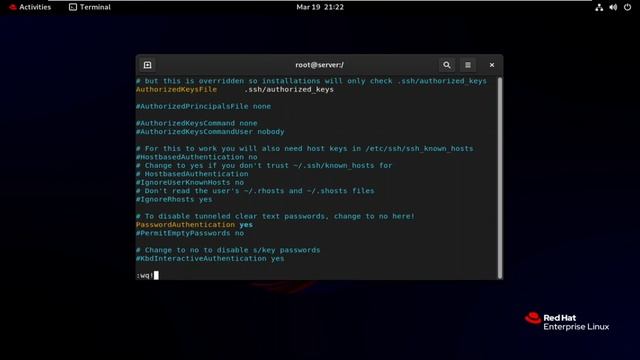This screenshot has height=360, width=640.
Task: Click the #KbdInteractiveAuthentication yes line
Action: (210, 258)
